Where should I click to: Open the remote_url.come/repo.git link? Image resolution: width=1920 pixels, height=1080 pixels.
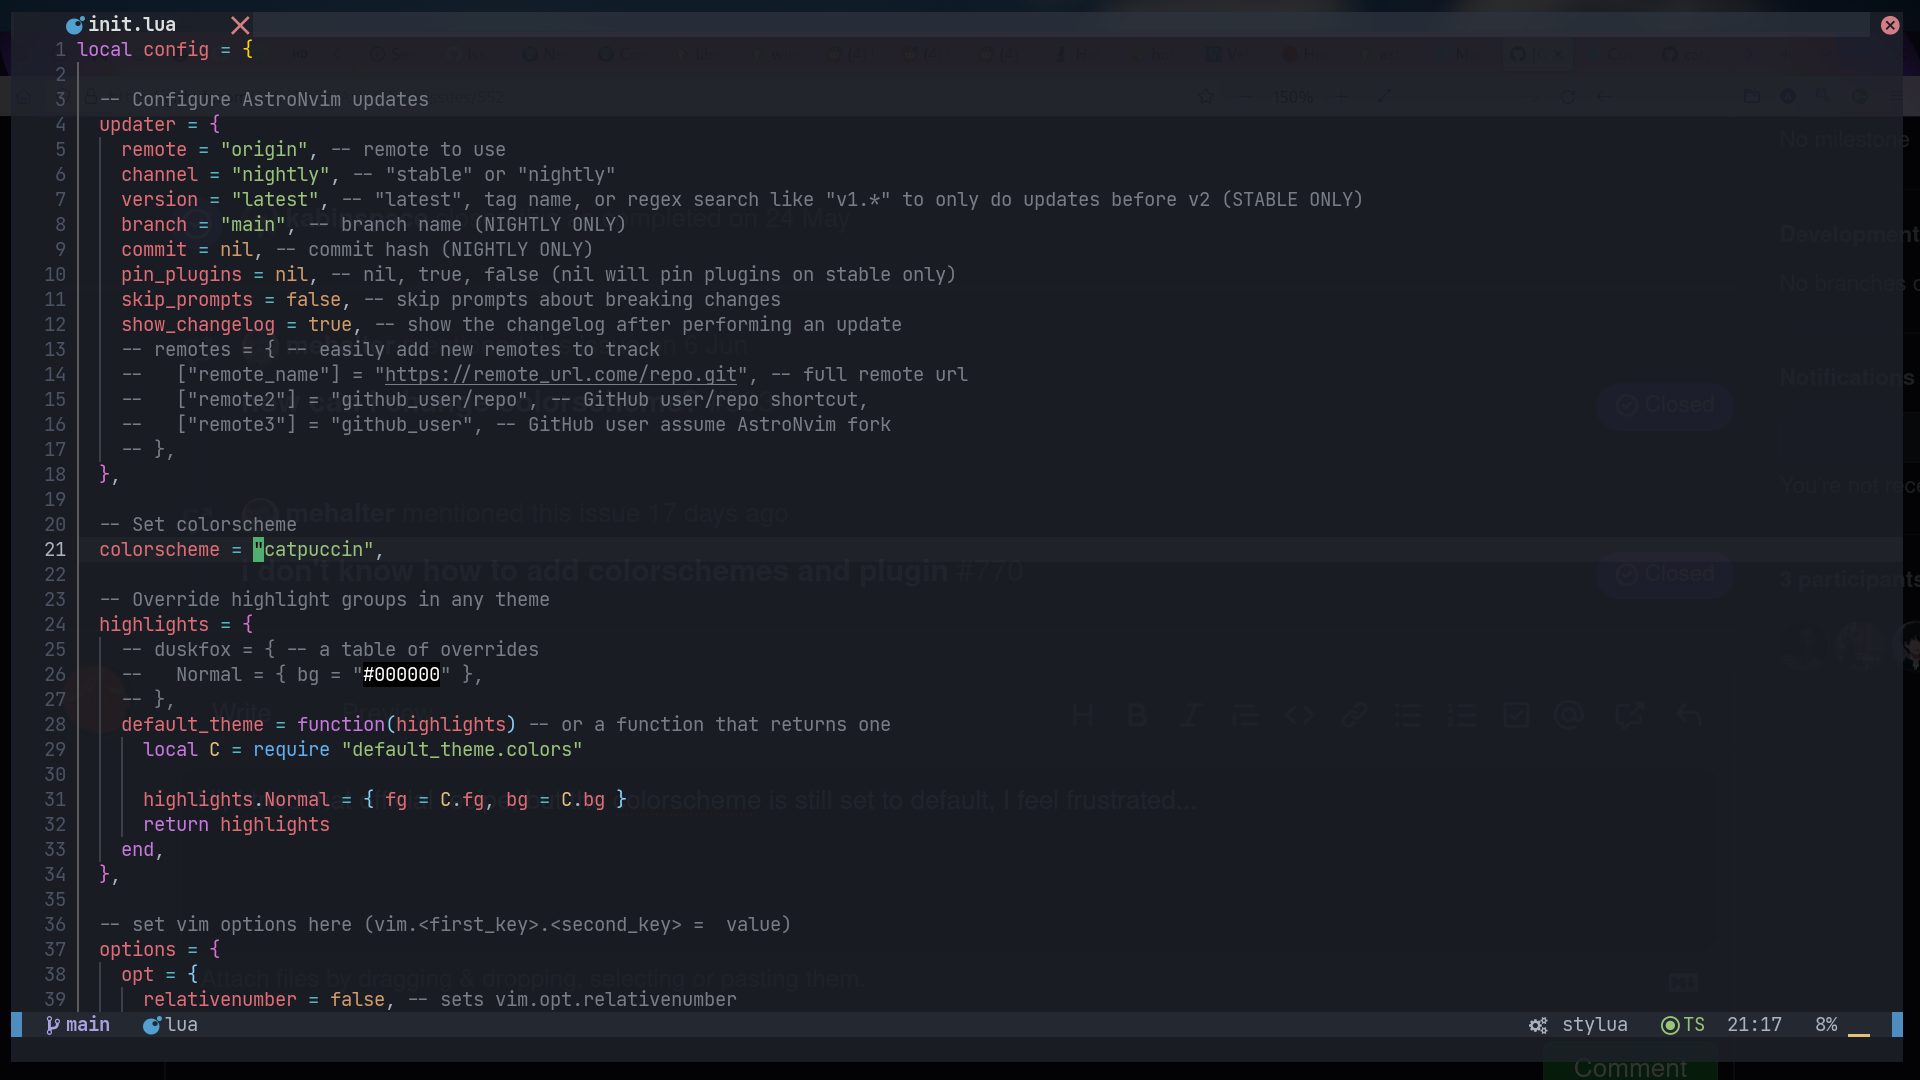click(x=560, y=375)
